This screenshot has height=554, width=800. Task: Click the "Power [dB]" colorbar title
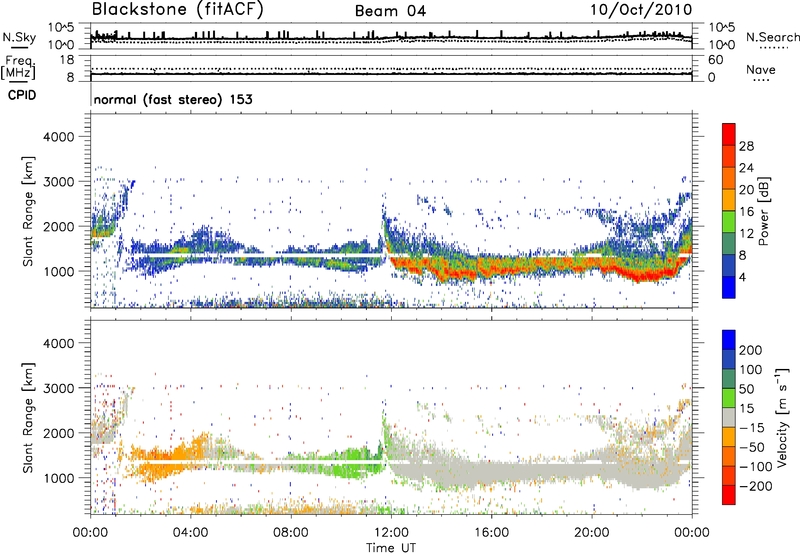pos(763,211)
